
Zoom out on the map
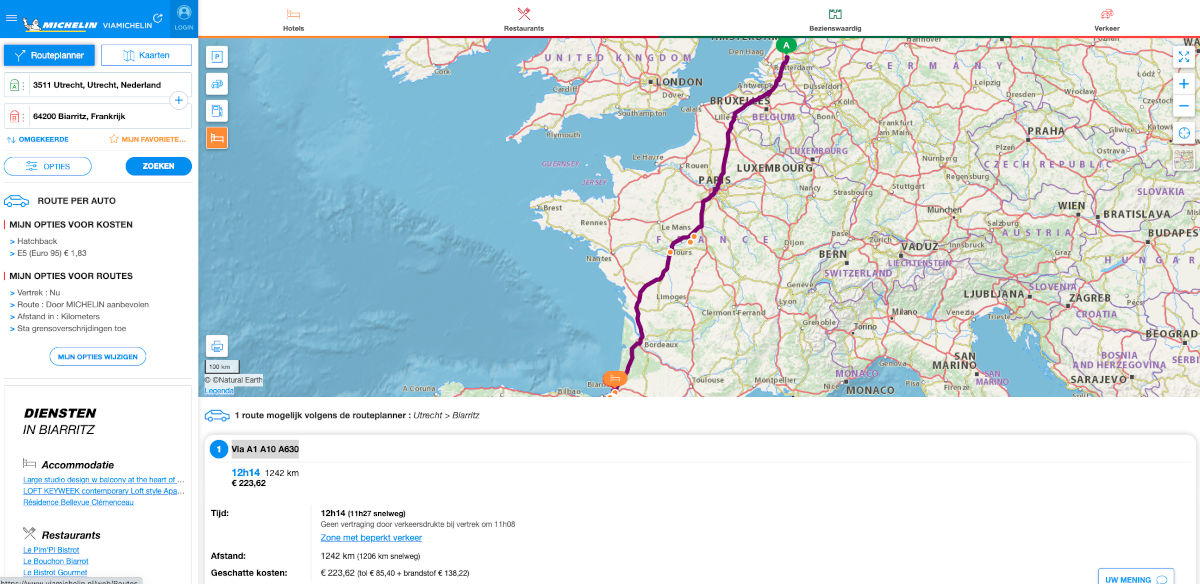pyautogui.click(x=1184, y=106)
